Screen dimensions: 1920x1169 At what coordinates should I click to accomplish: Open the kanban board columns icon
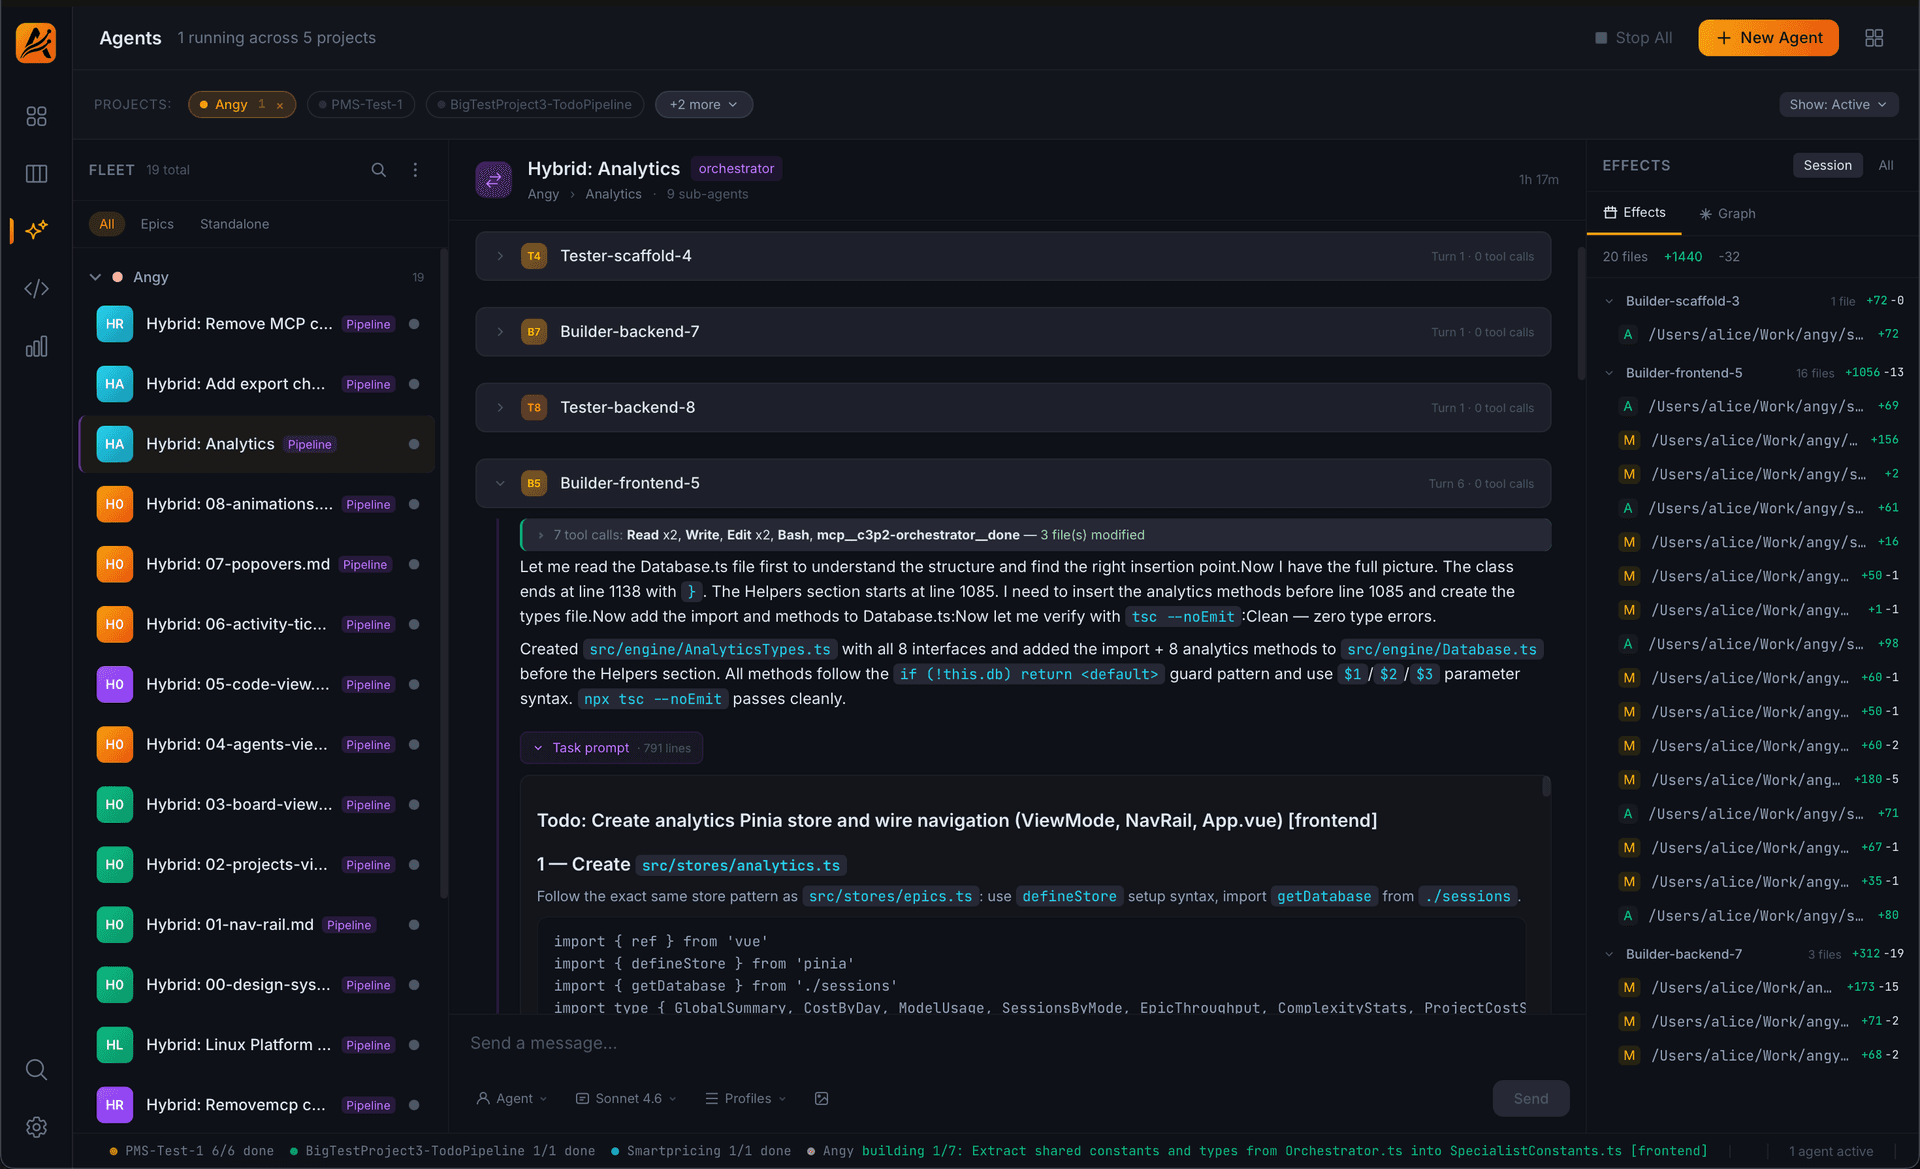tap(36, 174)
